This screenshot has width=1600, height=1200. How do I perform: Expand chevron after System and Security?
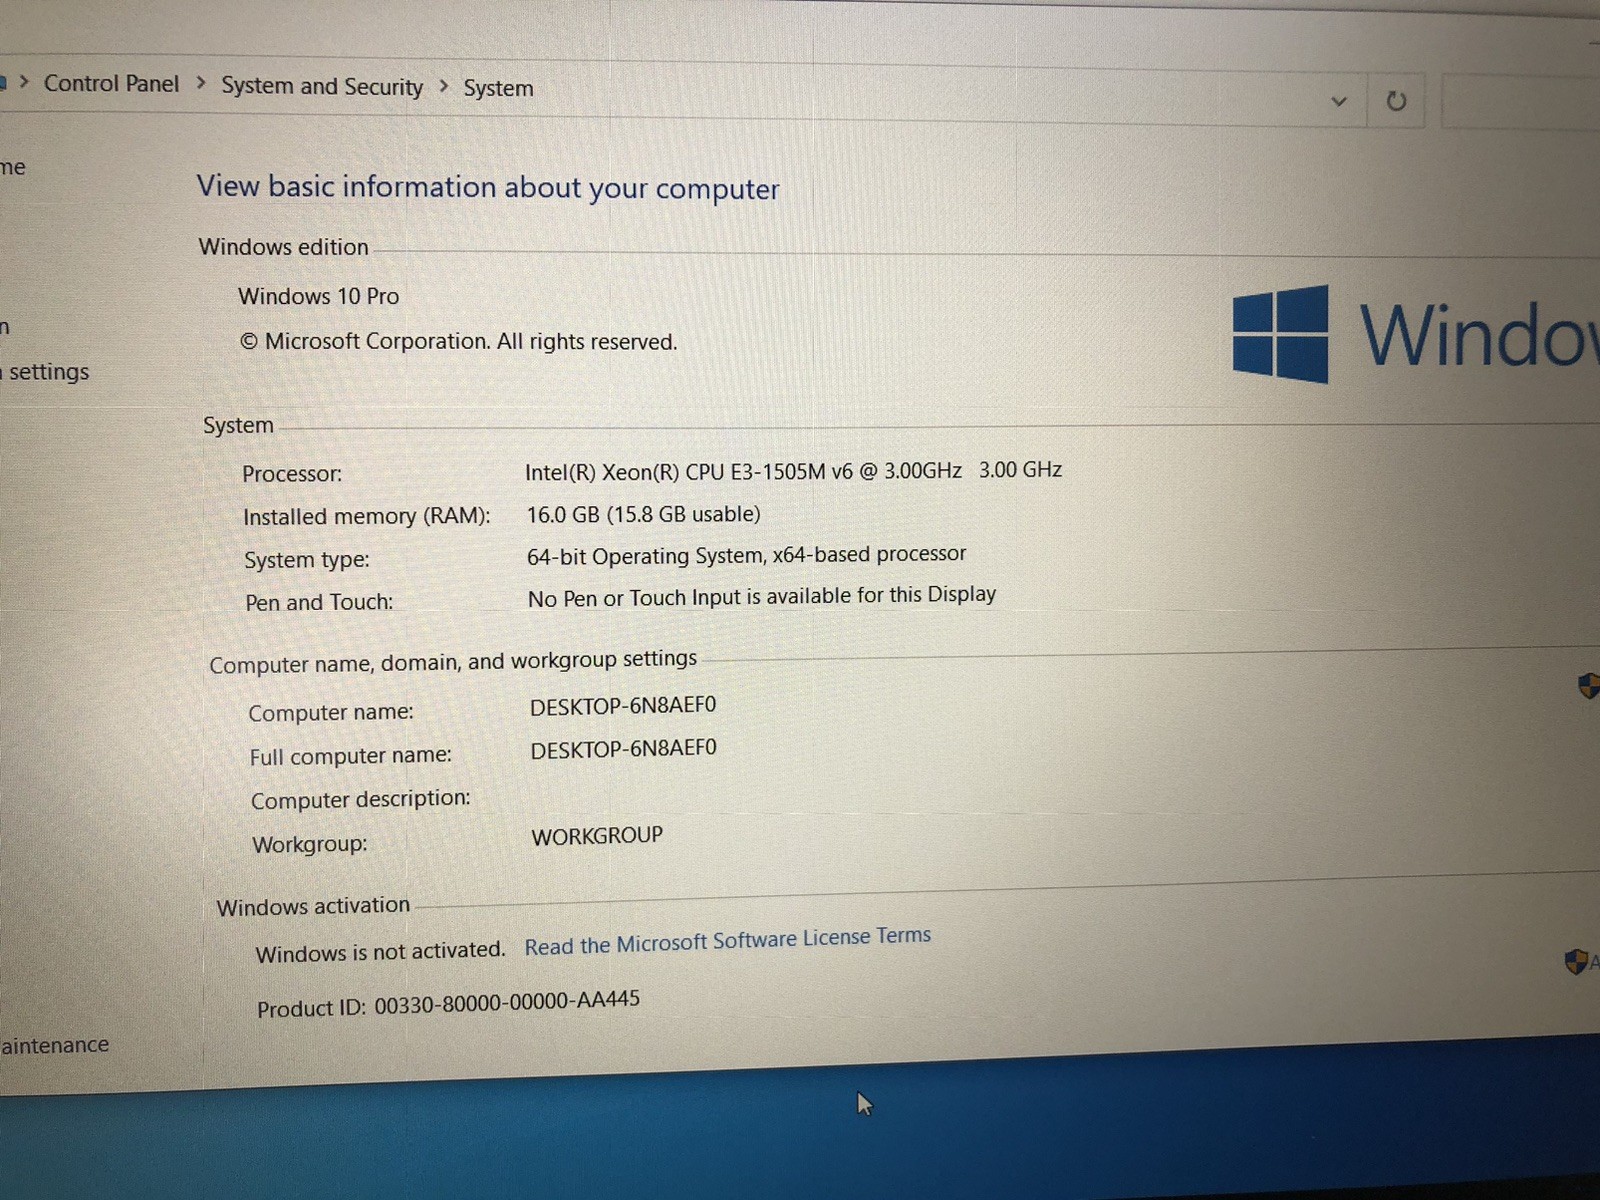coord(443,87)
